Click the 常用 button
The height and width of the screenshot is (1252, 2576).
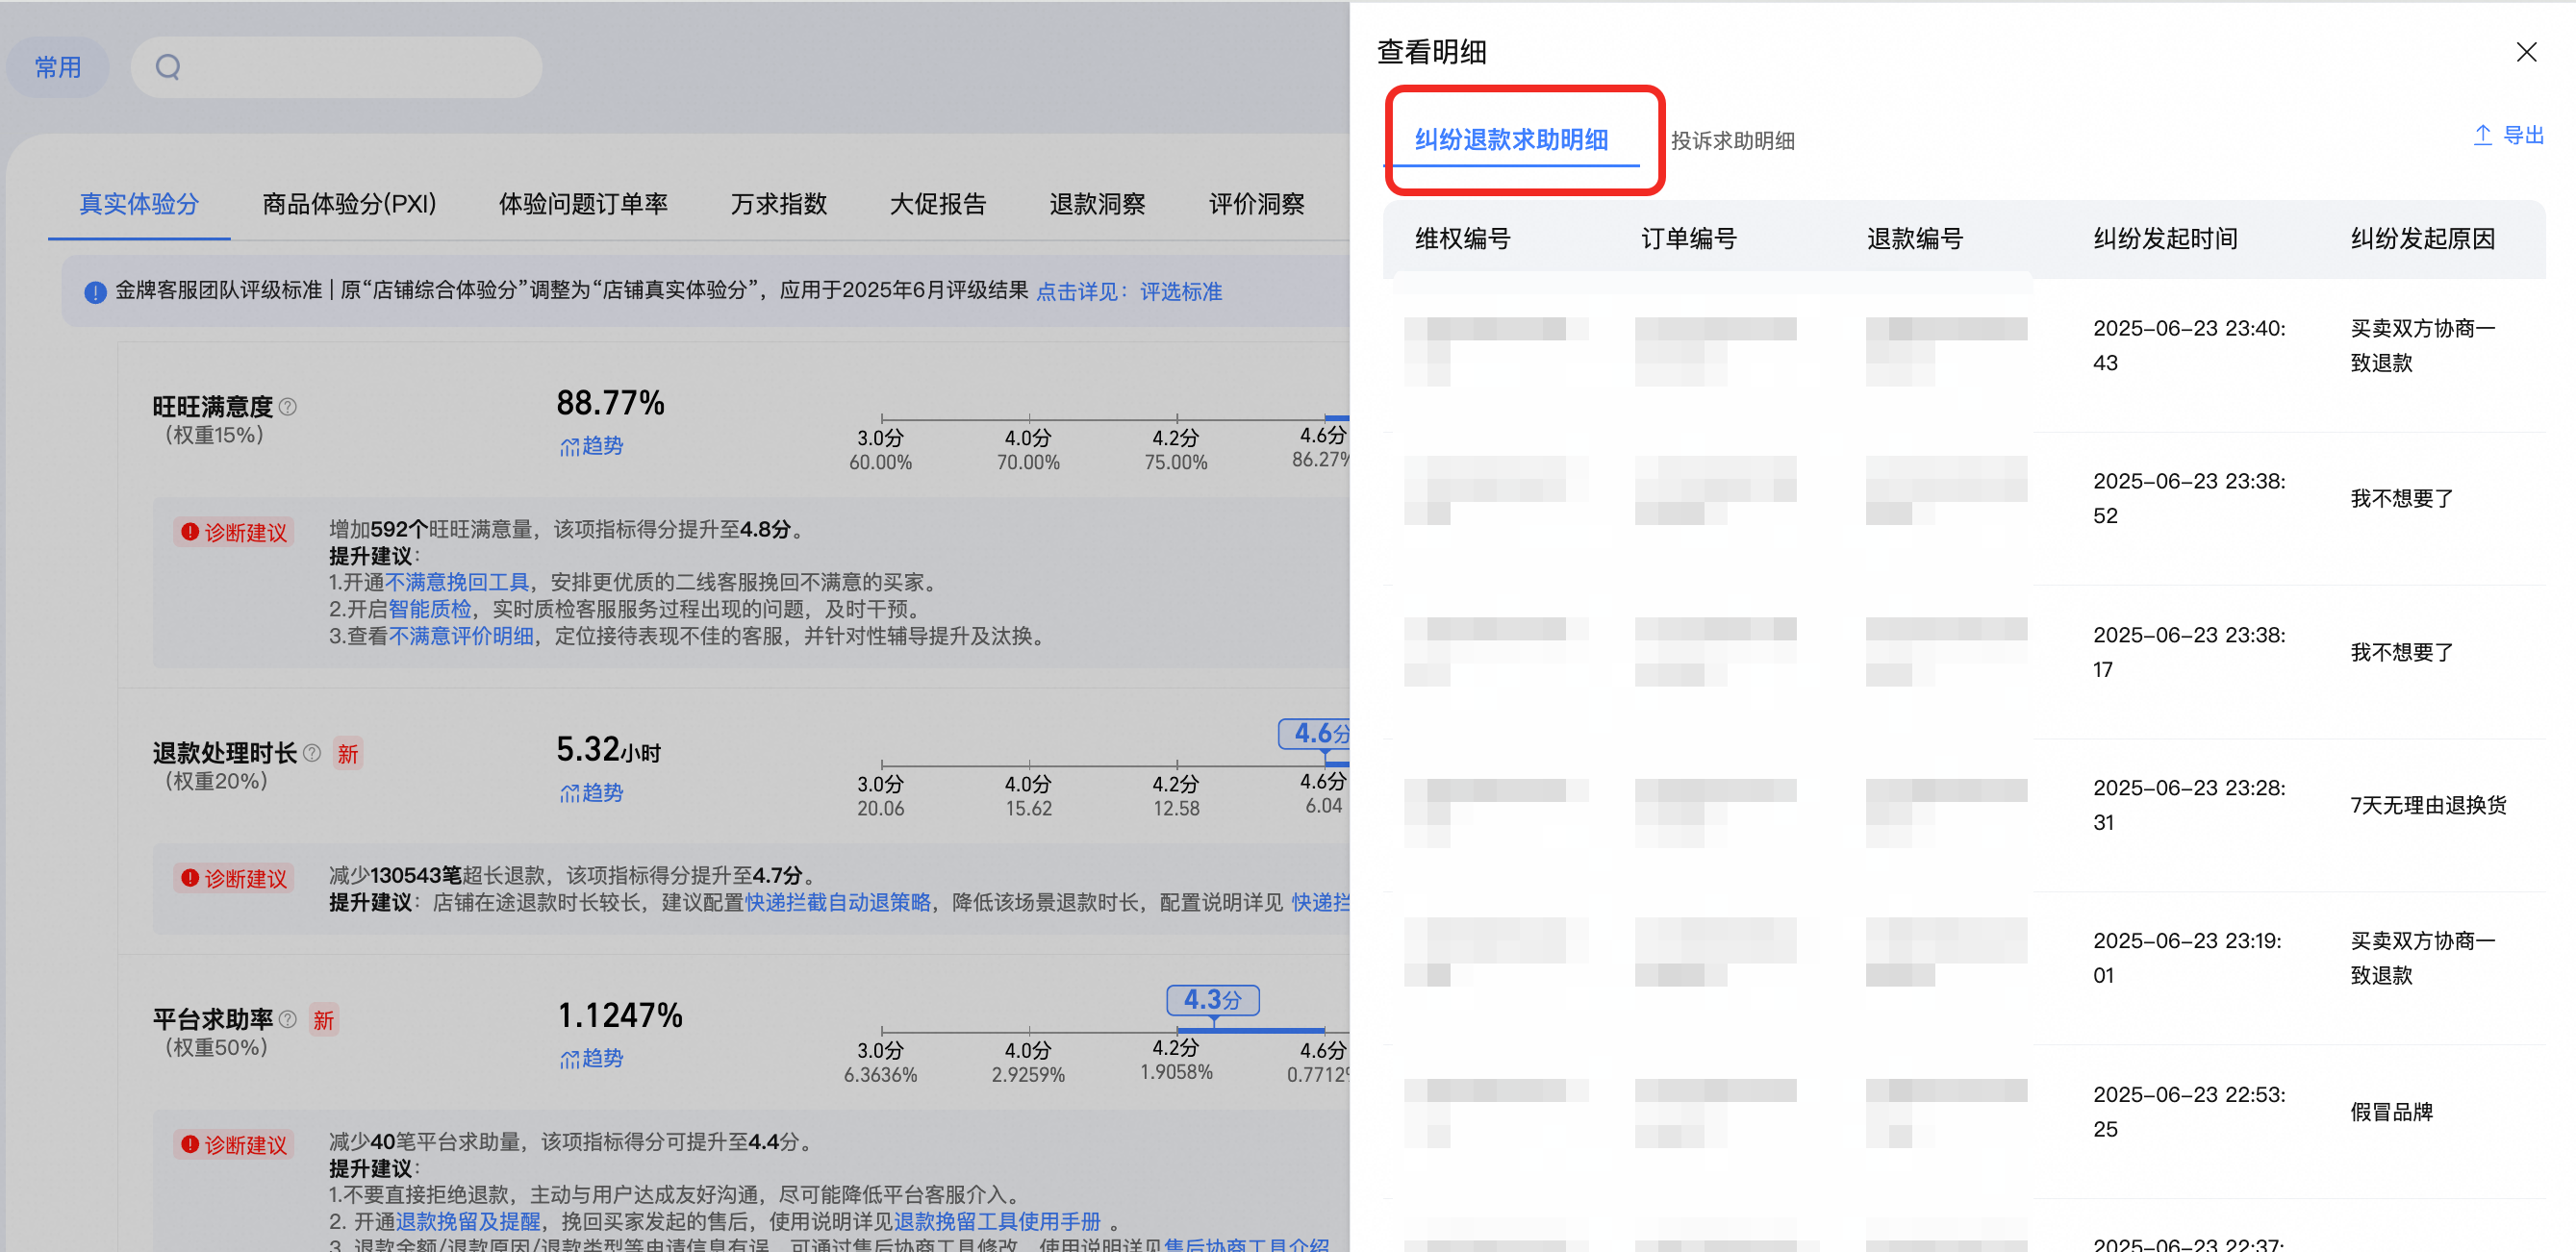[58, 67]
